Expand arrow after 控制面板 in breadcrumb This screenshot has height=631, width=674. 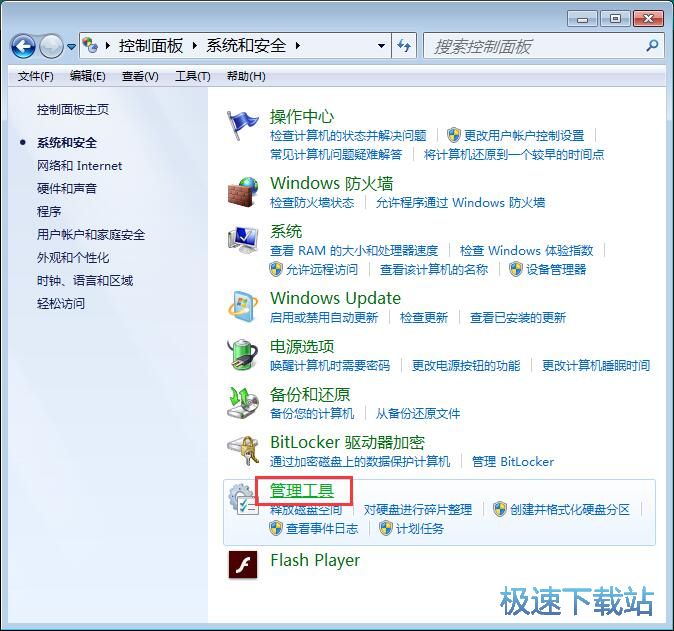(x=195, y=45)
